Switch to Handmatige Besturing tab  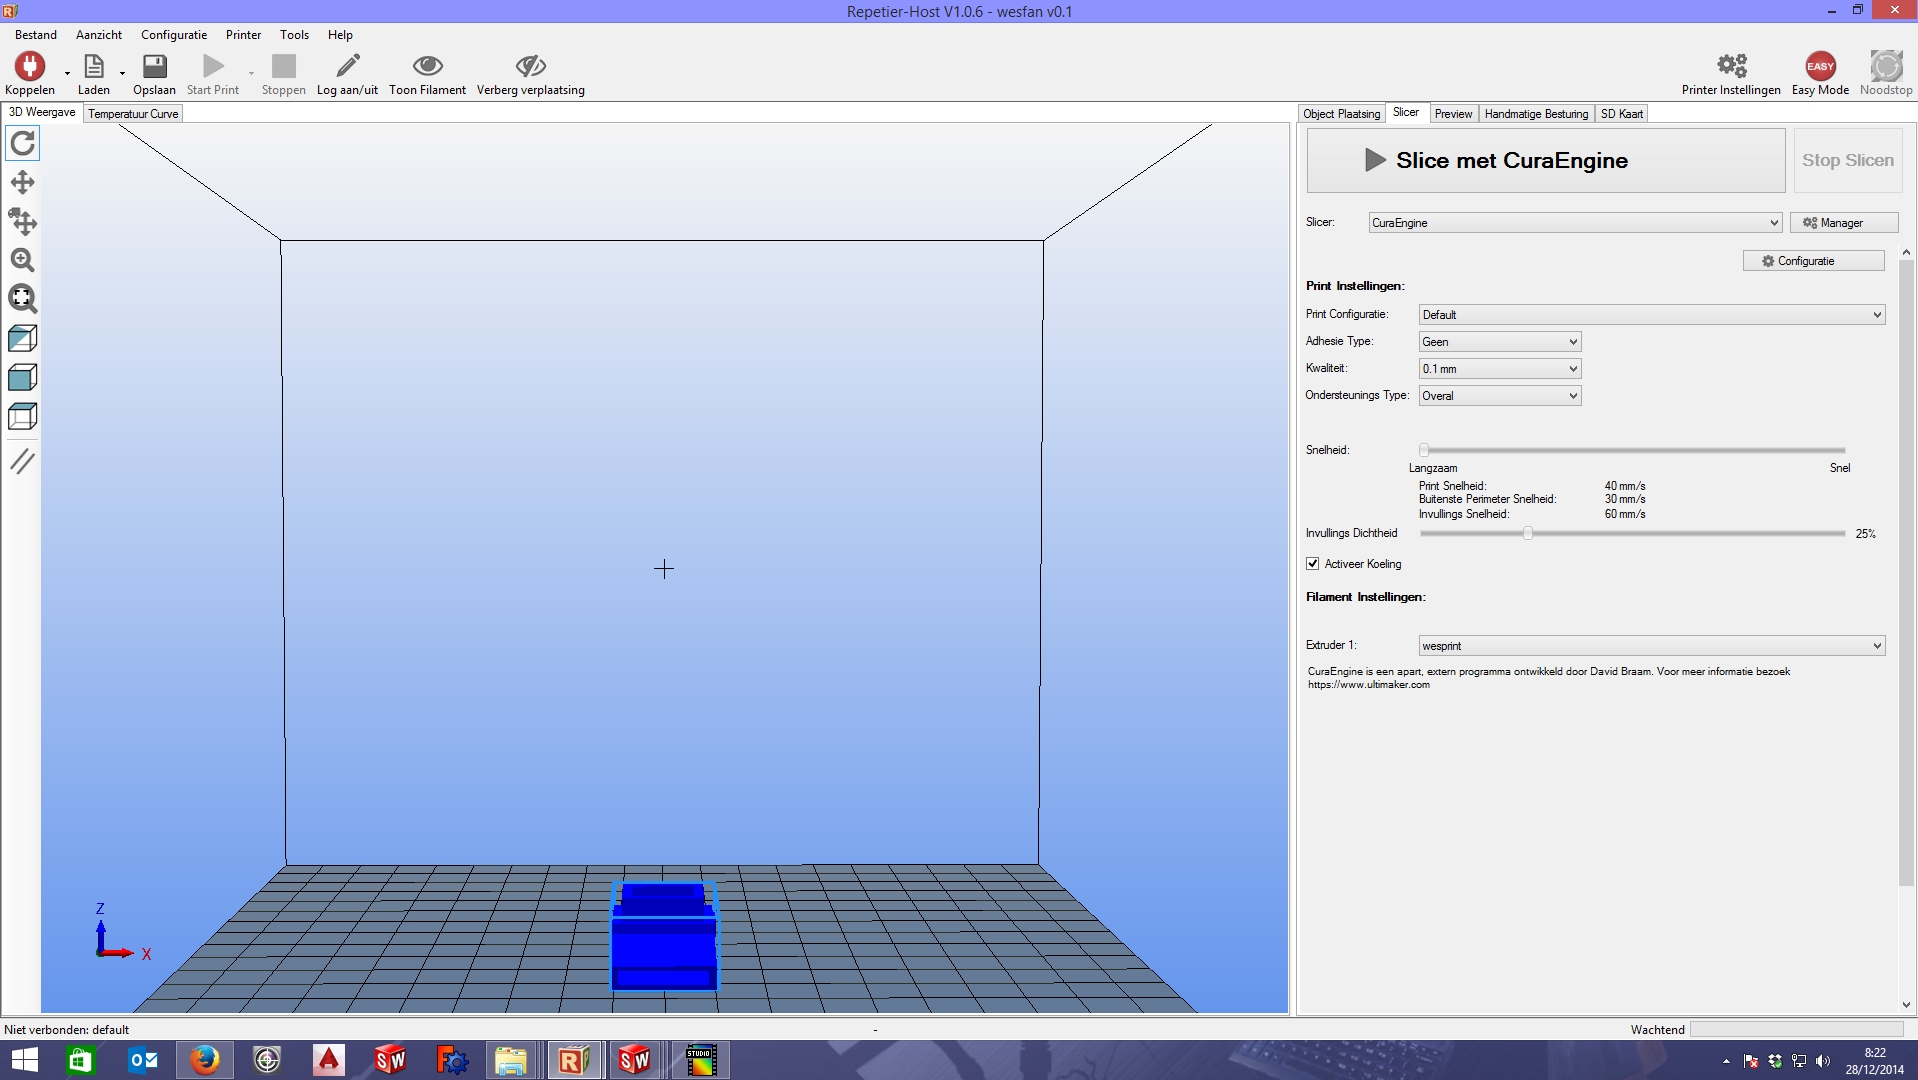pyautogui.click(x=1536, y=114)
